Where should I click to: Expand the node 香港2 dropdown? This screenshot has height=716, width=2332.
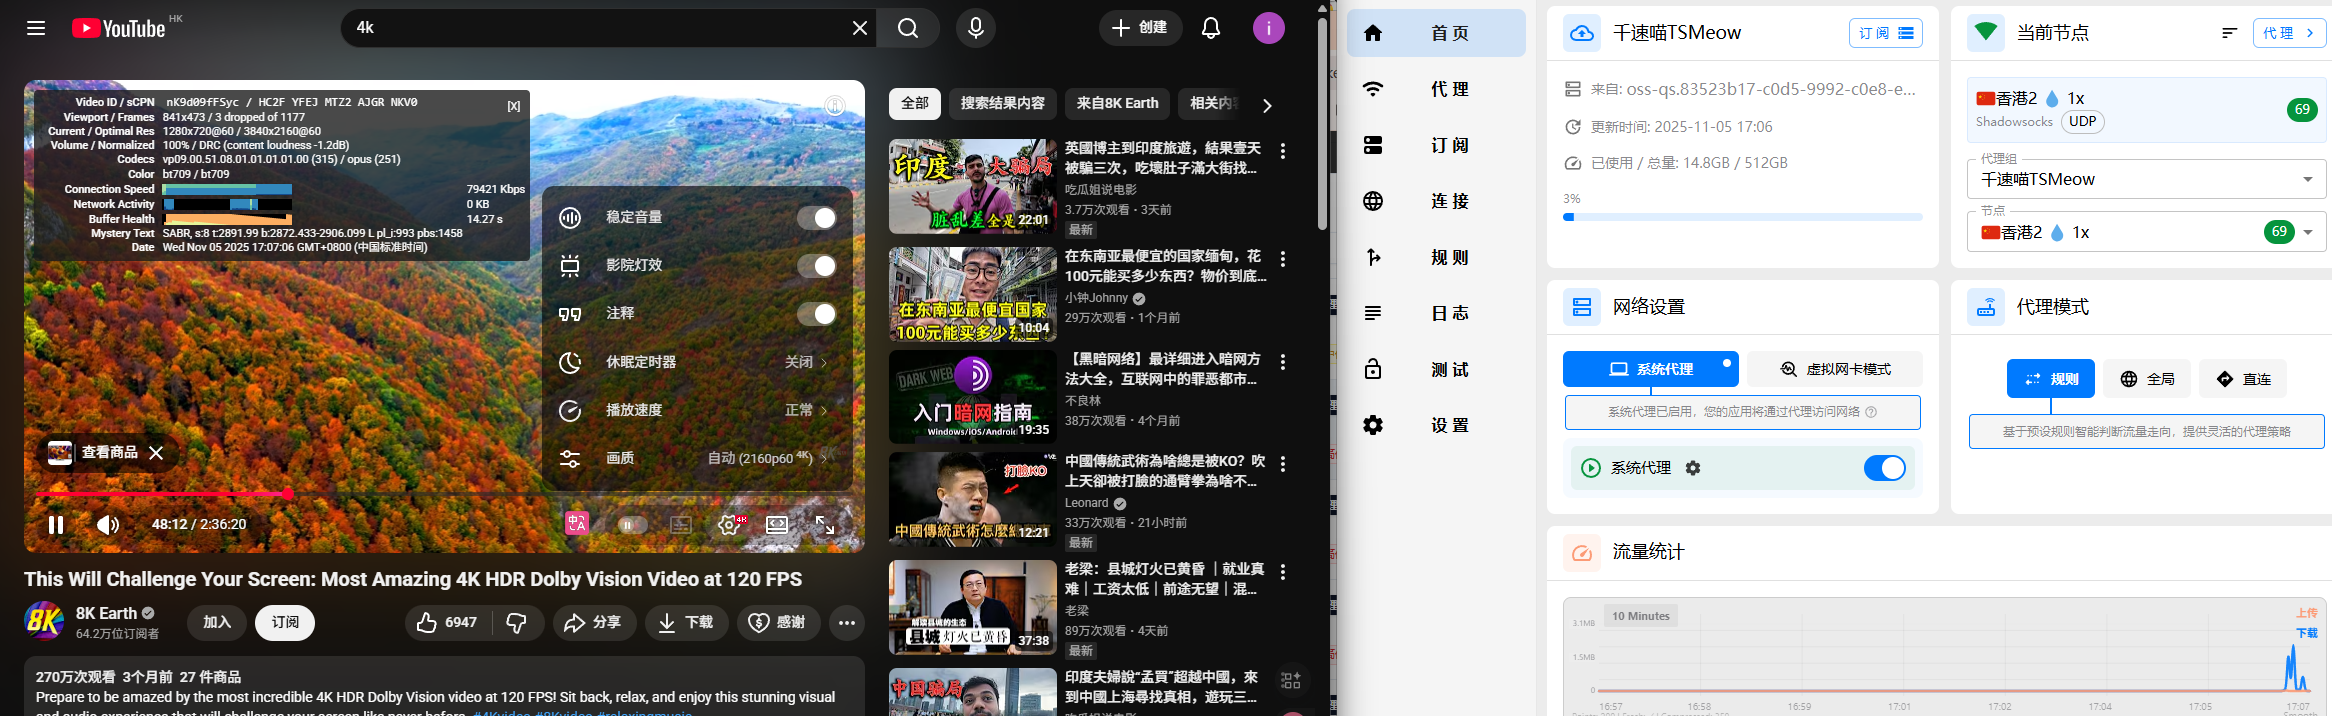(x=2307, y=232)
